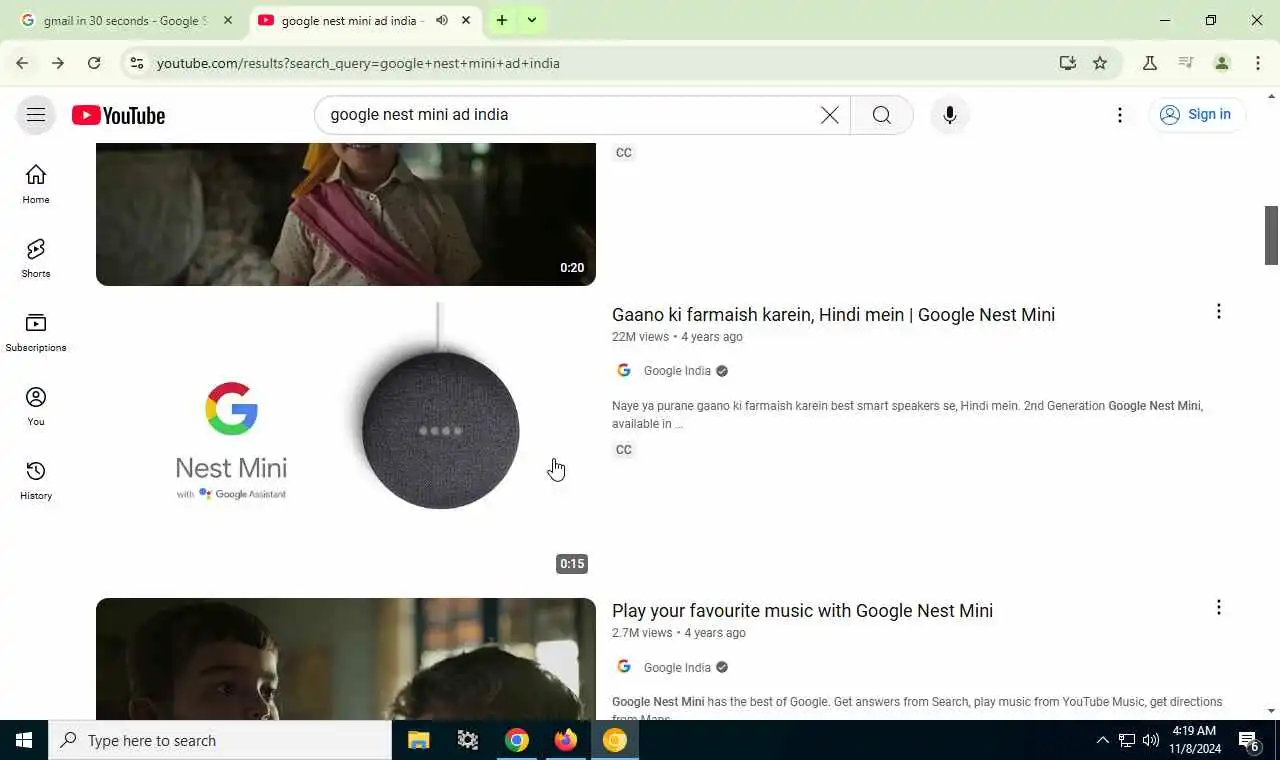Open Chrome three-dot menu
1280x760 pixels.
pos(1258,63)
